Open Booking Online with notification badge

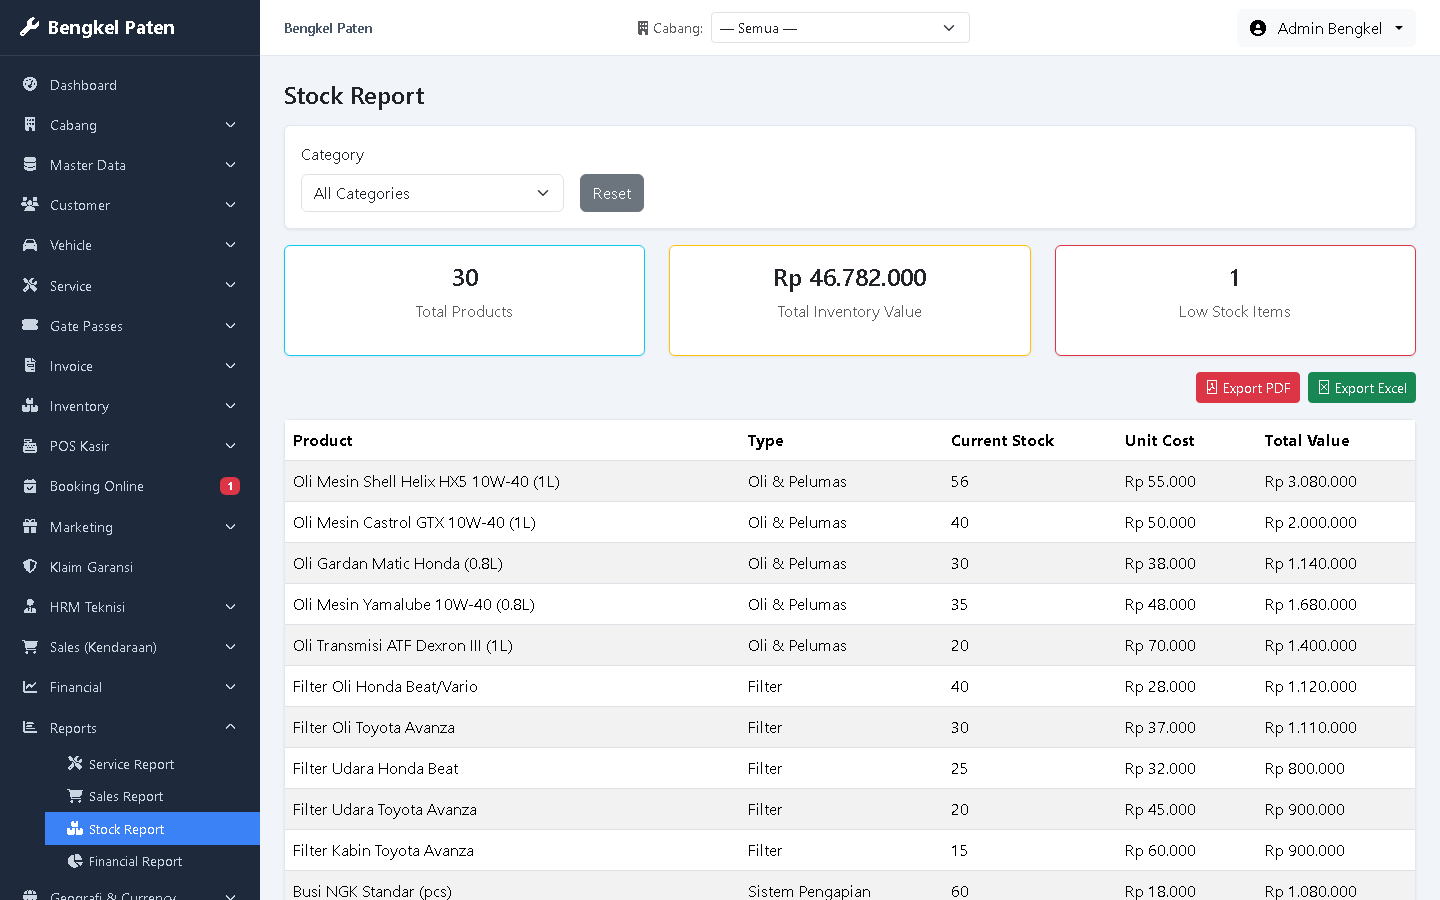point(130,486)
